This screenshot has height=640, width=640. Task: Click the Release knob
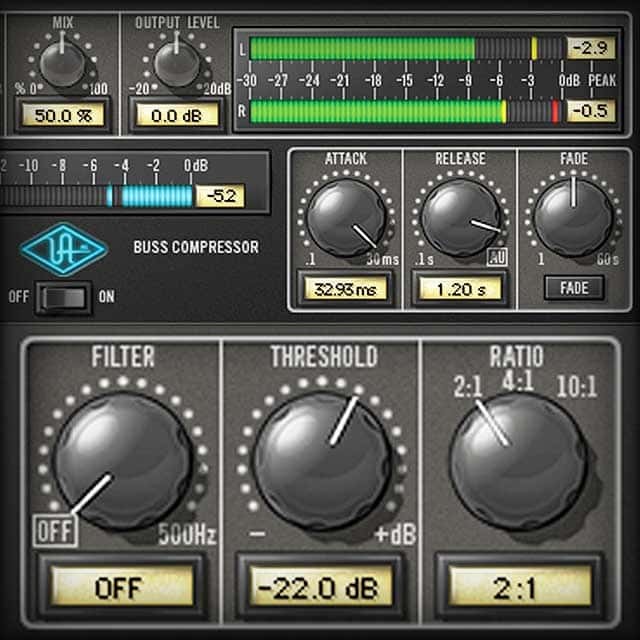pyautogui.click(x=460, y=216)
